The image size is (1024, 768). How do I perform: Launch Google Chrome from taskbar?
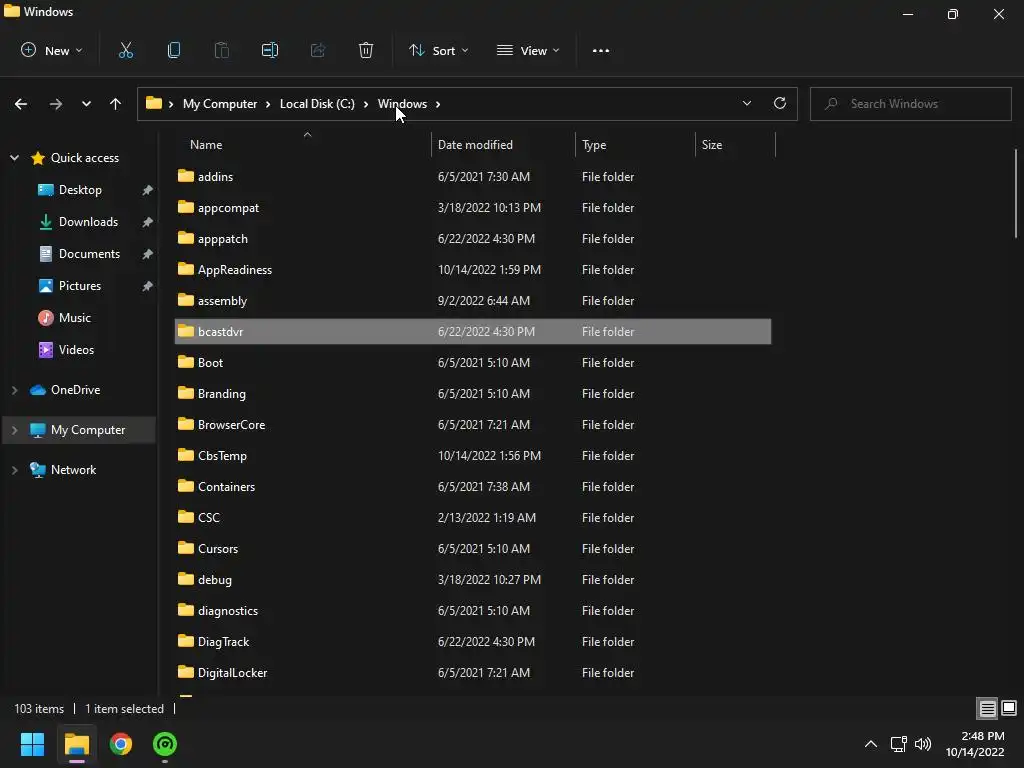tap(121, 744)
